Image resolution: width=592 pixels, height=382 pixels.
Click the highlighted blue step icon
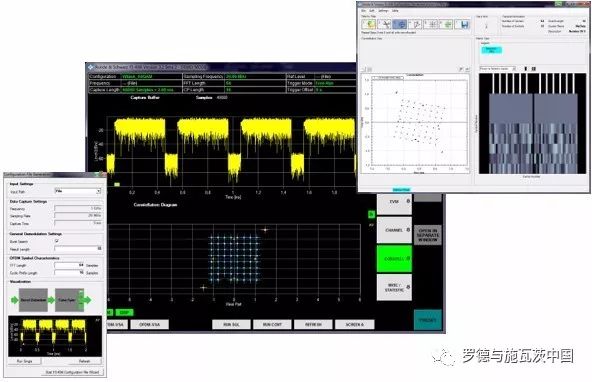click(400, 24)
